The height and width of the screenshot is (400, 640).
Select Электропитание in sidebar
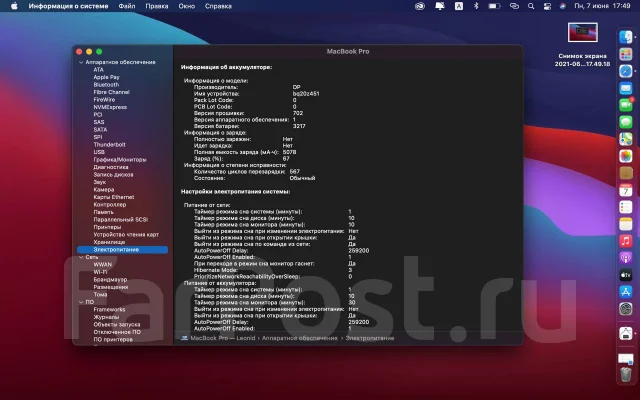(x=122, y=249)
